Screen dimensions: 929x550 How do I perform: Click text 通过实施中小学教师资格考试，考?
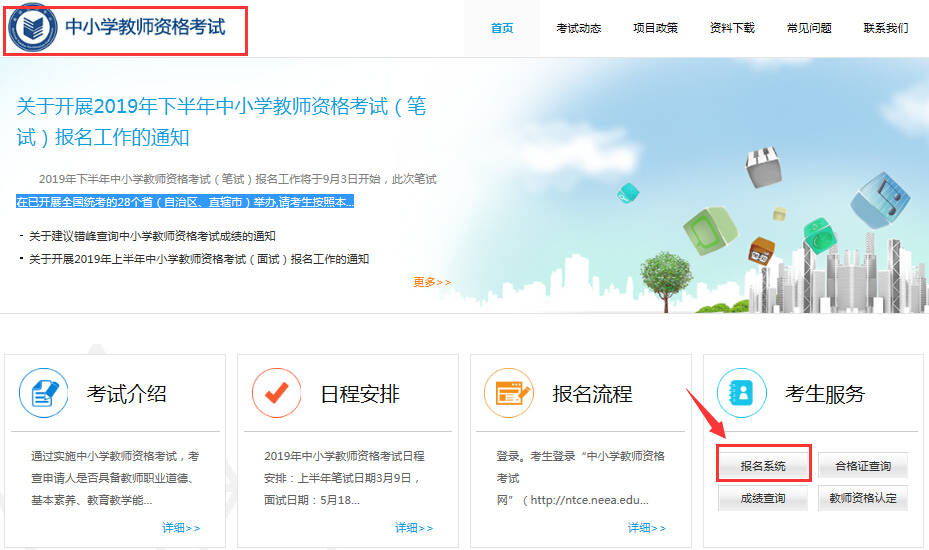coord(115,456)
